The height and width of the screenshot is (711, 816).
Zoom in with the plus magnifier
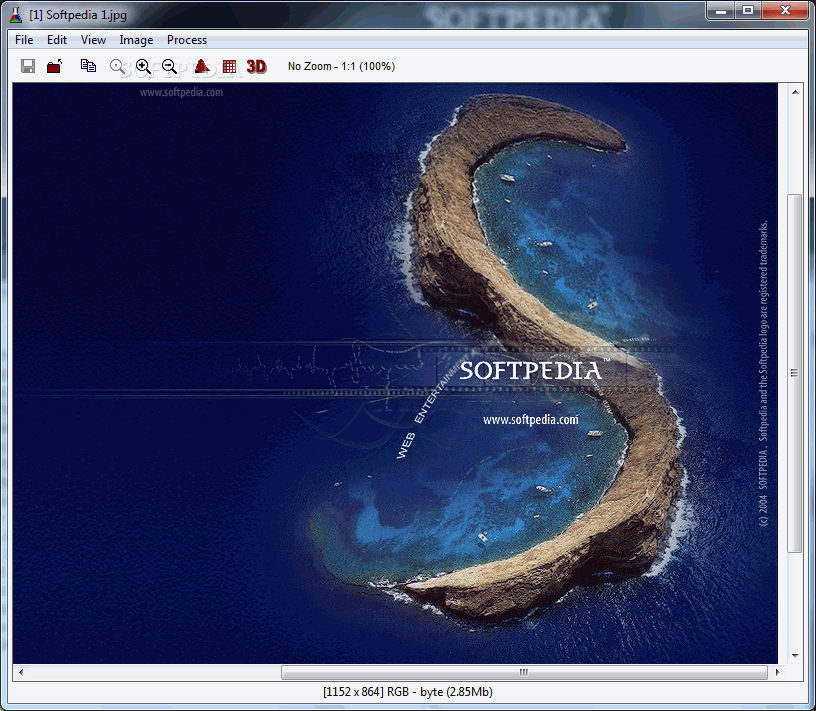pos(143,66)
